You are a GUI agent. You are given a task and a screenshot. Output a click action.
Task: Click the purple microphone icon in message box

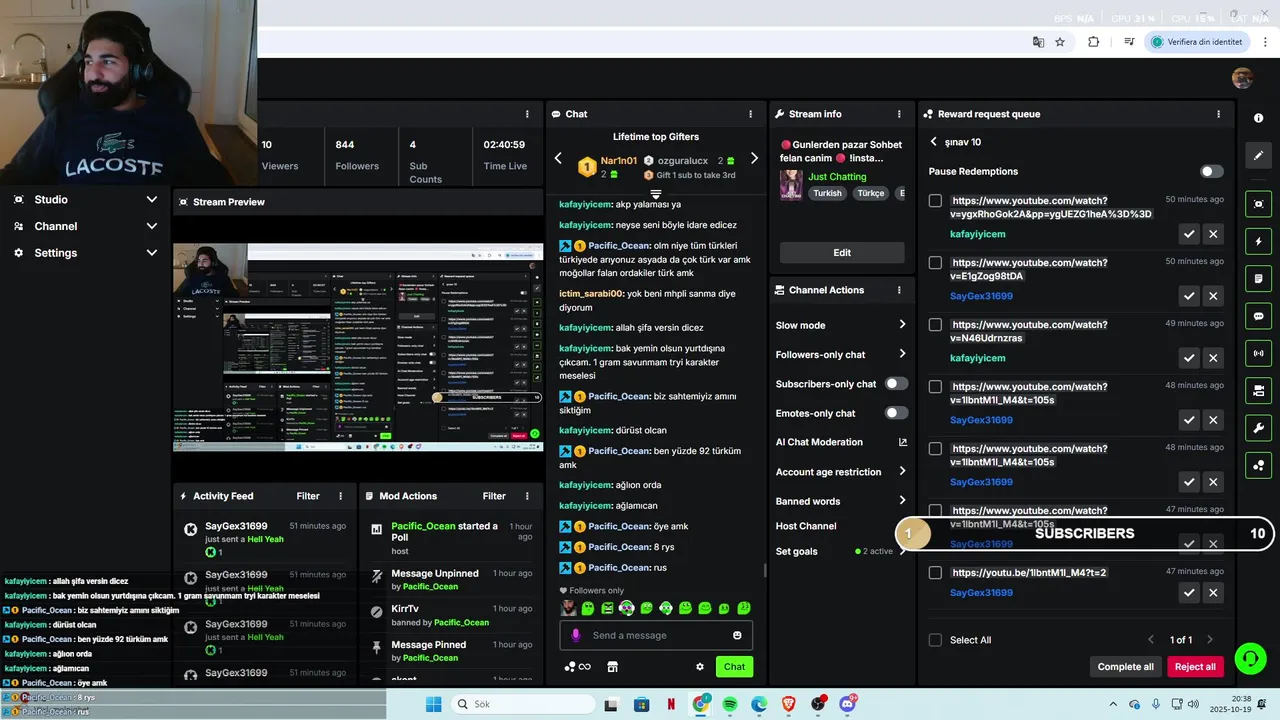[x=575, y=635]
